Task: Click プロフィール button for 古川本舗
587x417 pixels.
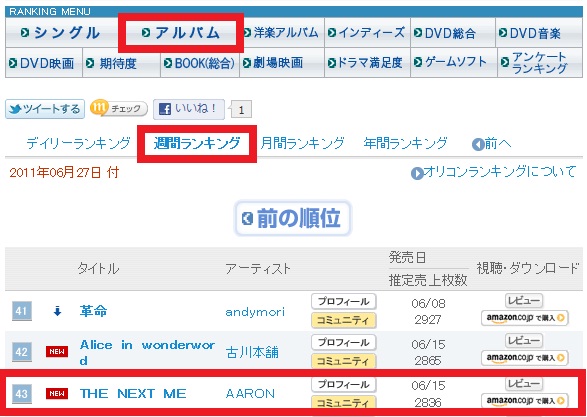Action: [343, 343]
